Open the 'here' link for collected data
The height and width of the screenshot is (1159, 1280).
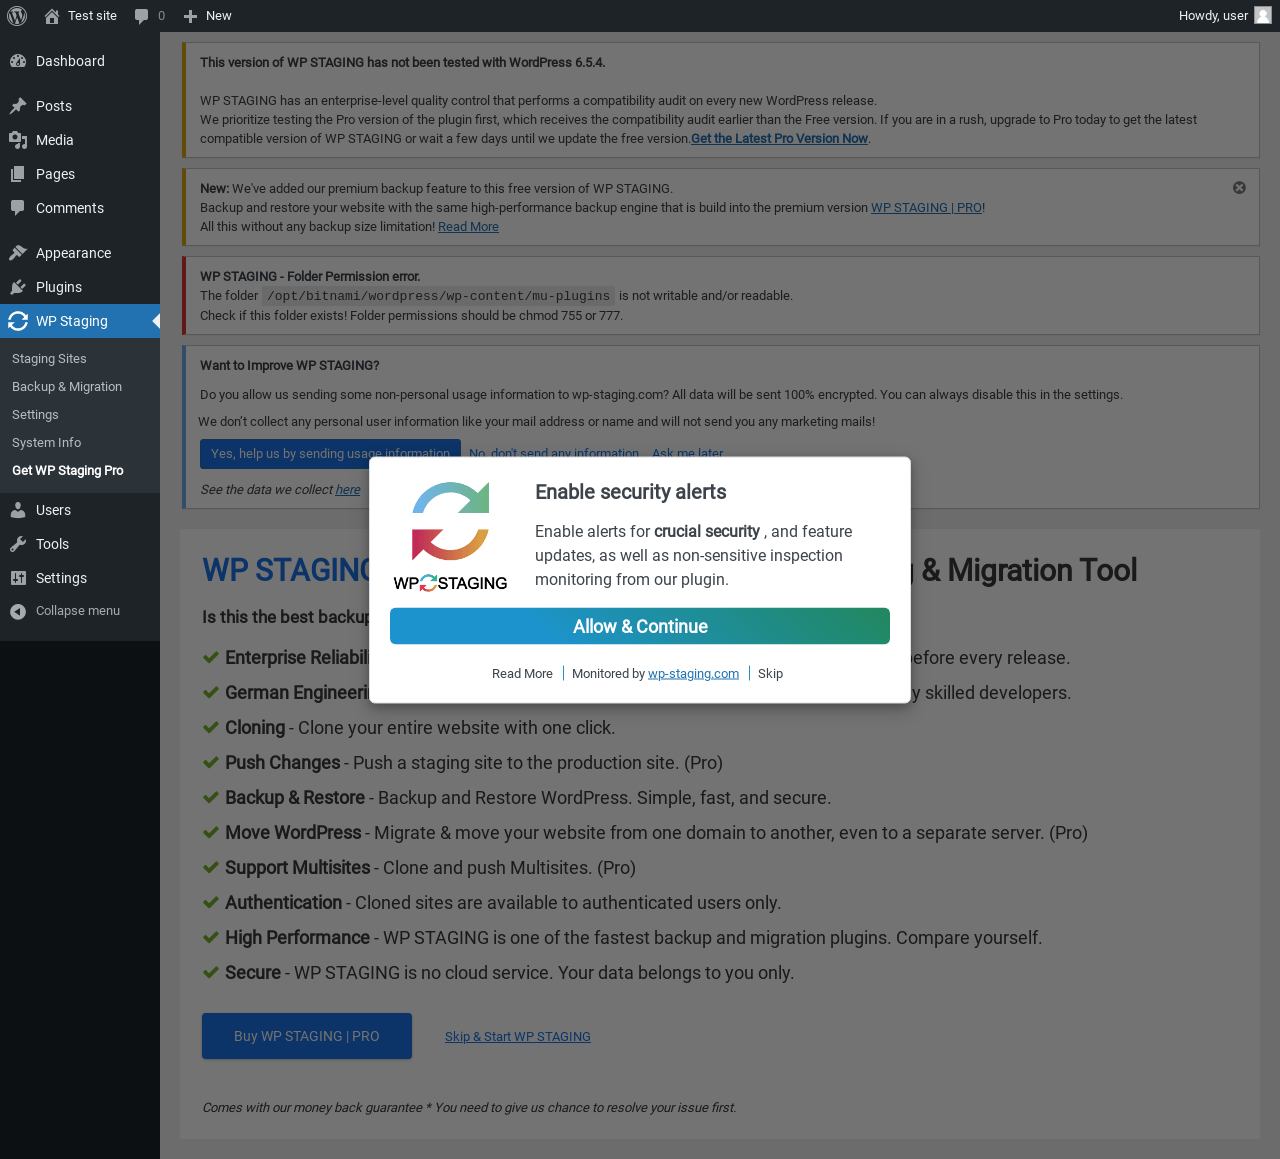[348, 490]
